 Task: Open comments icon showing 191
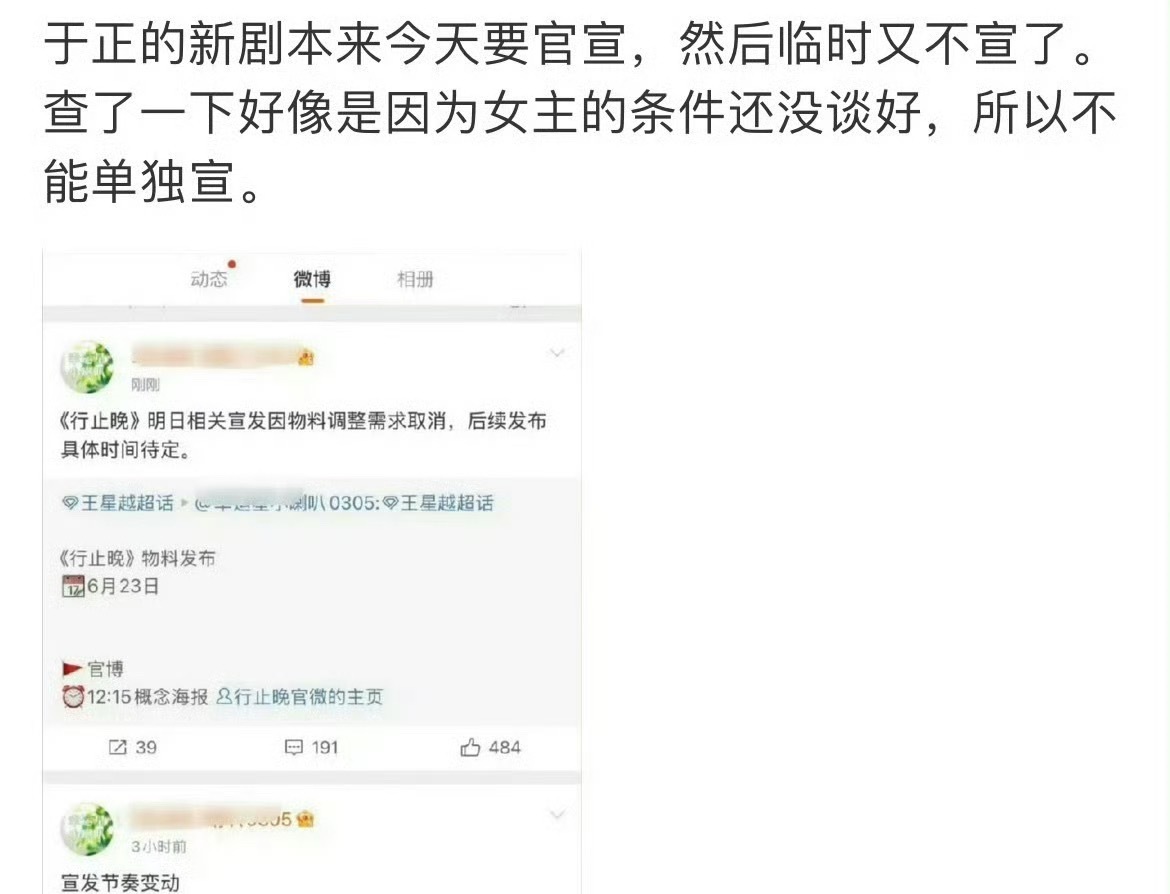point(312,747)
